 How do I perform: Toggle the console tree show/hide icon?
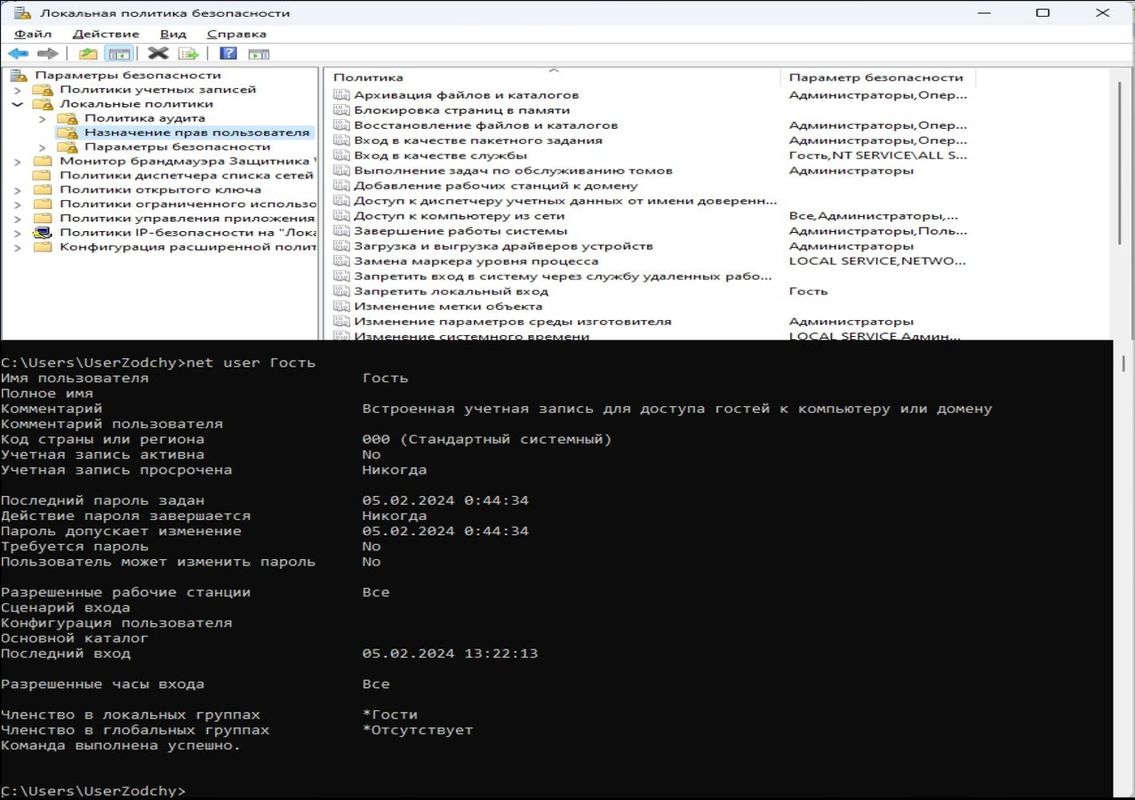[119, 54]
